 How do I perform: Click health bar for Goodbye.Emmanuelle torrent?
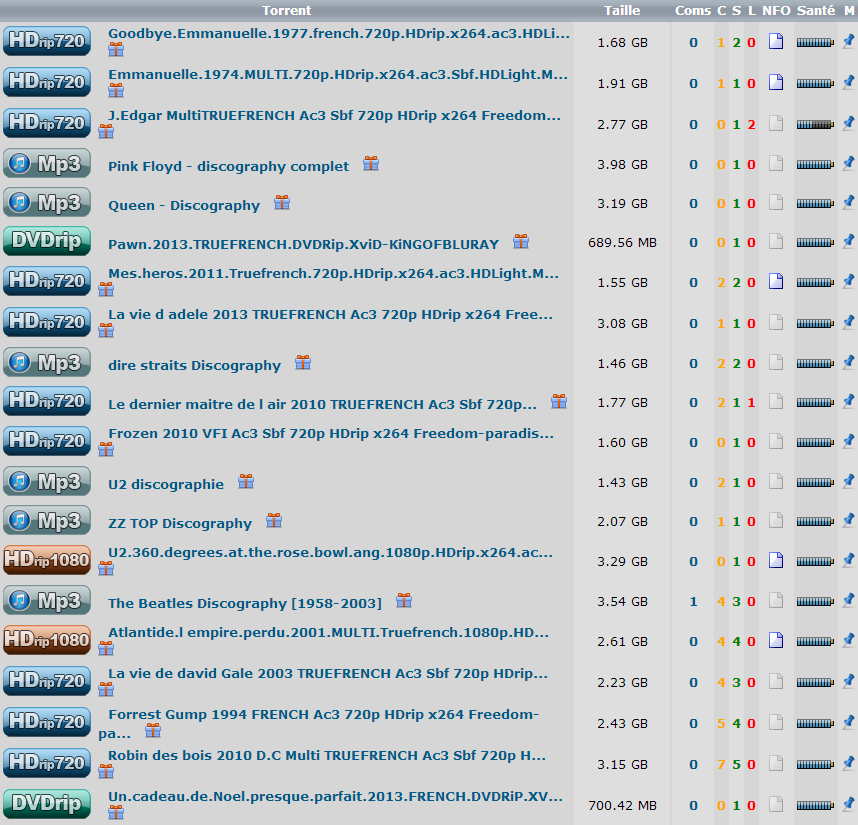coord(815,42)
